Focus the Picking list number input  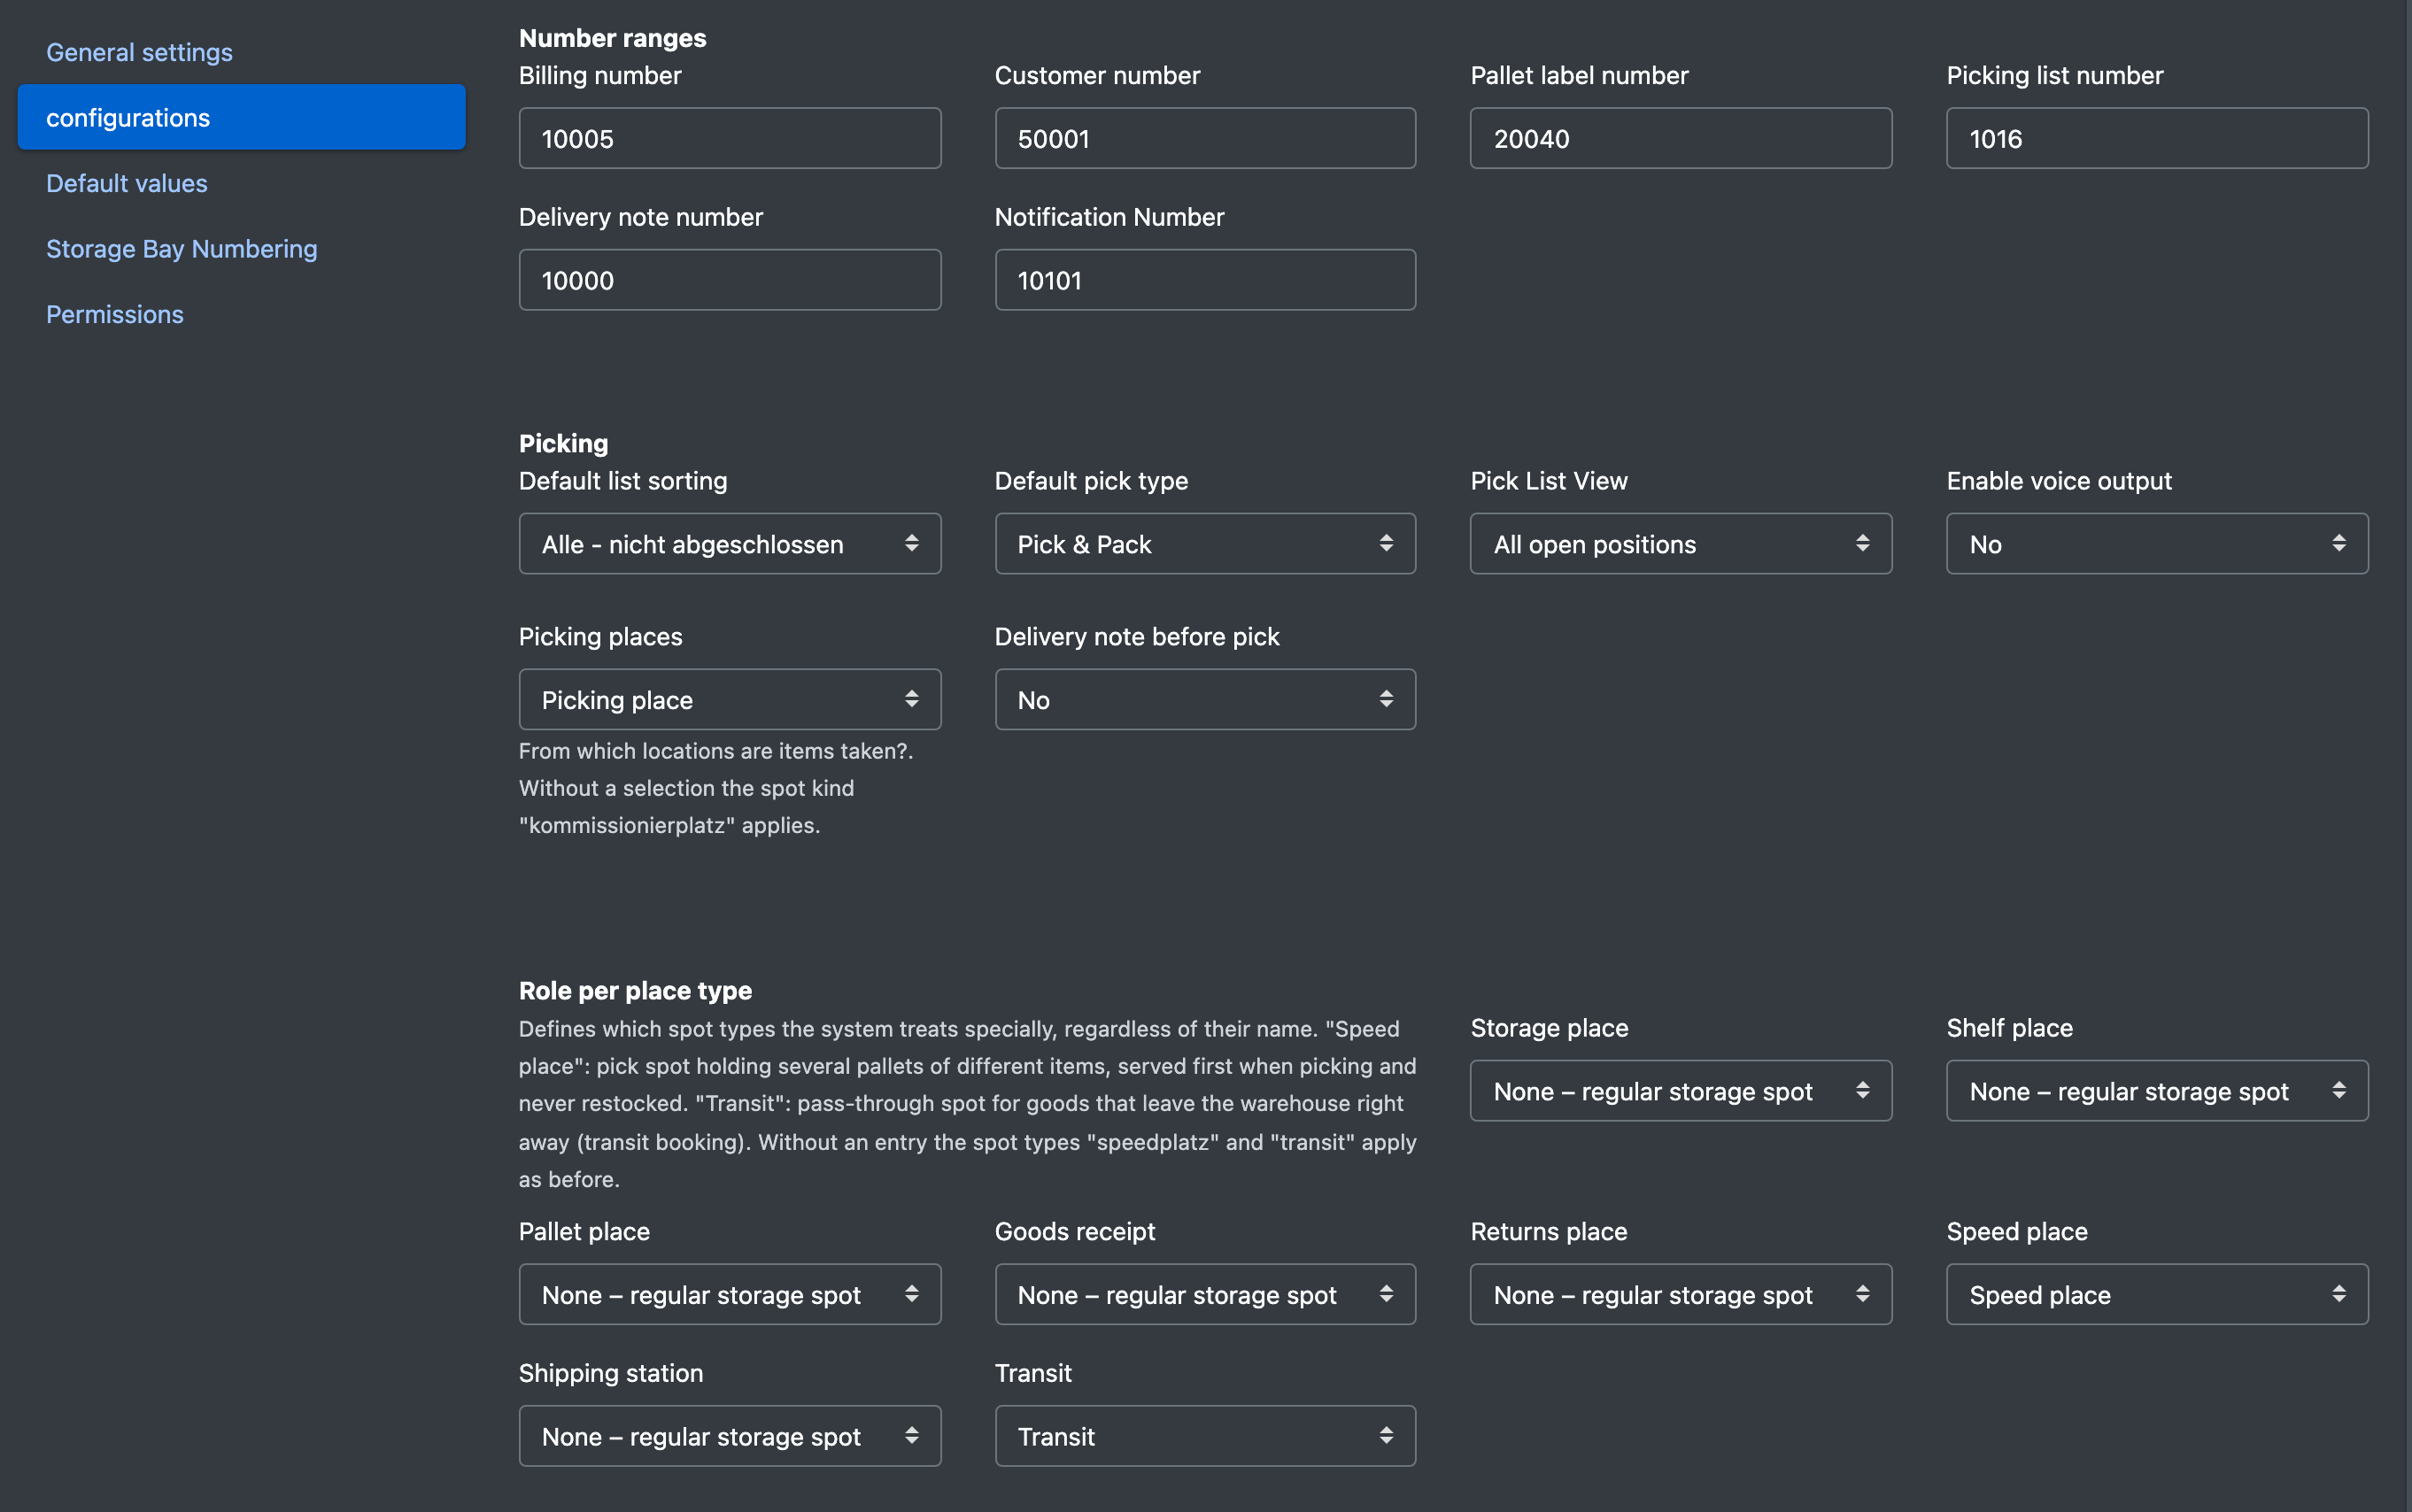point(2157,138)
